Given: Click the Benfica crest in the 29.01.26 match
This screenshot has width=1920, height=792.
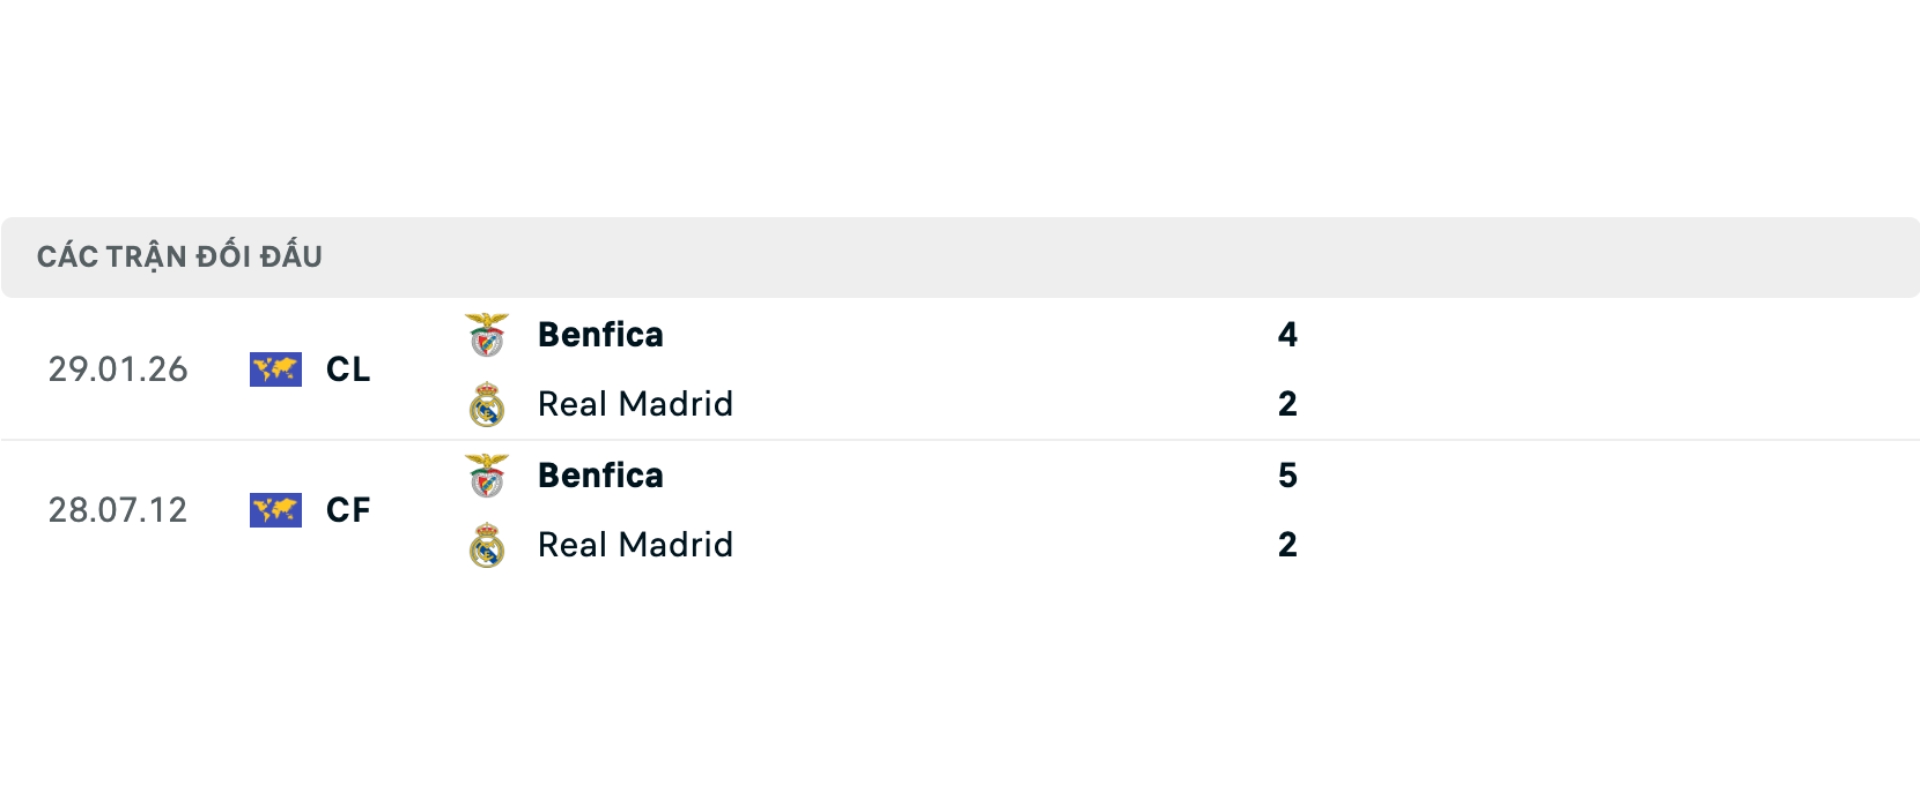Looking at the screenshot, I should tap(487, 335).
